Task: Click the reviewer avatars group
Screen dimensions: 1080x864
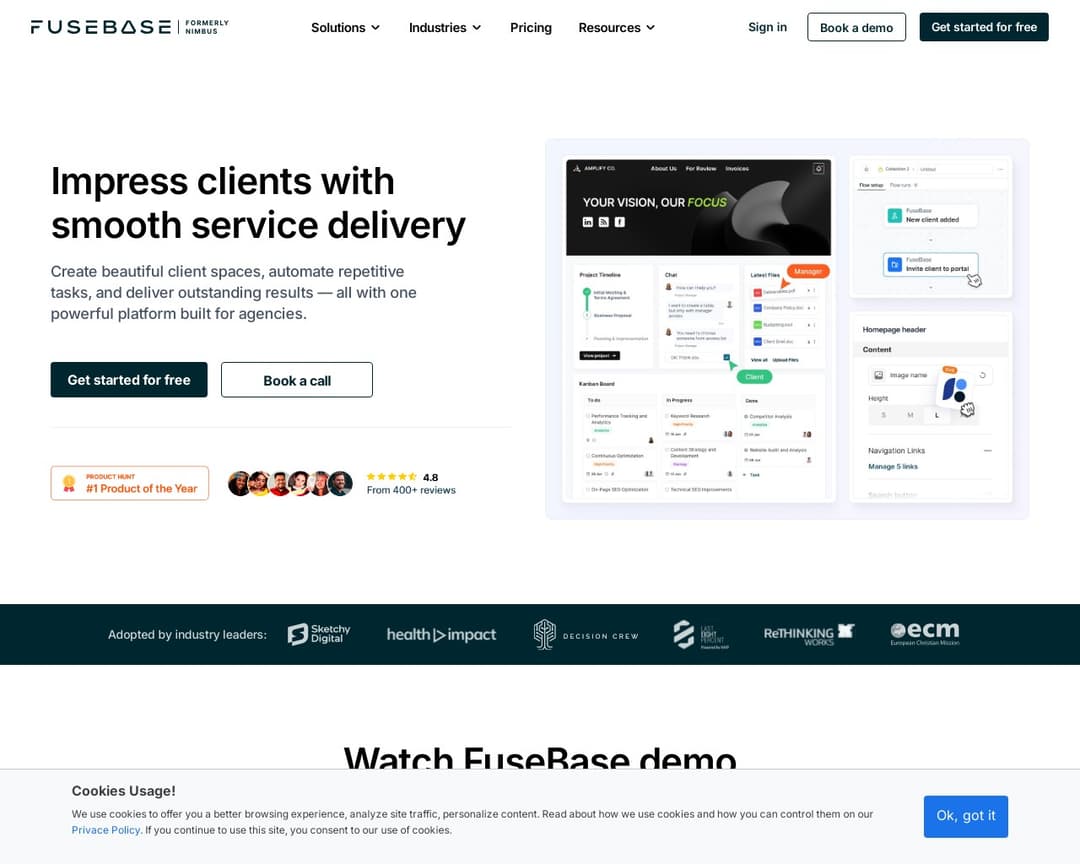Action: (x=290, y=484)
